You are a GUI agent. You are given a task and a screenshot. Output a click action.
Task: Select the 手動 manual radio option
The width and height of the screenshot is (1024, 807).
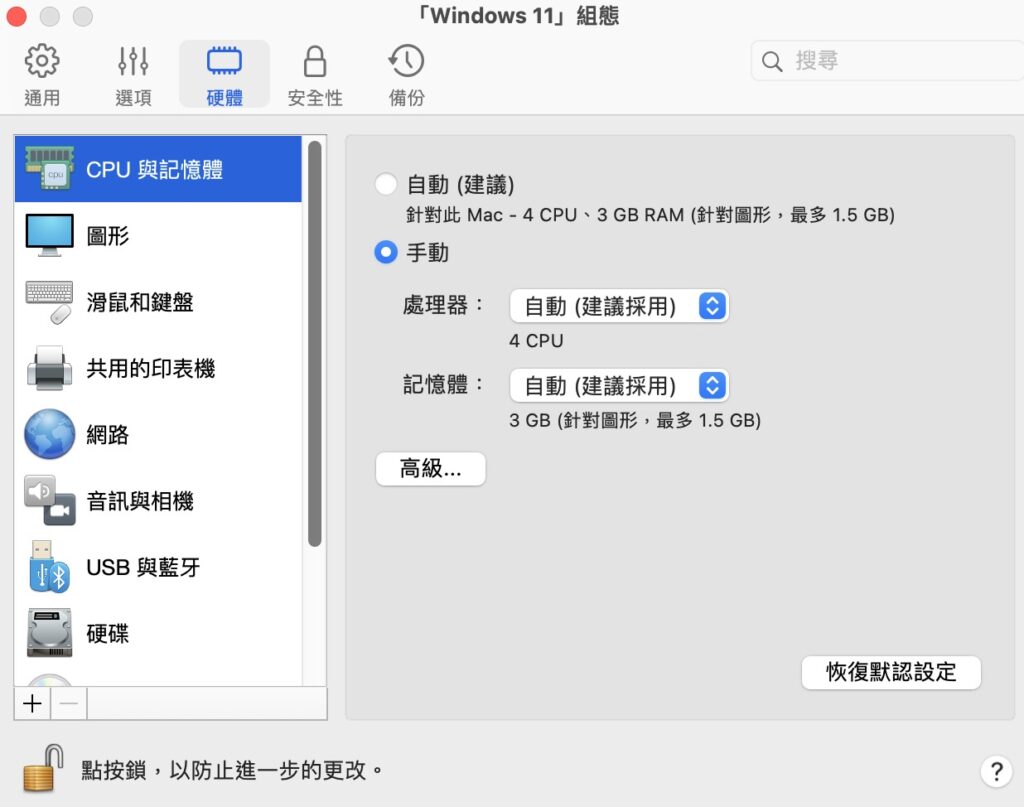[385, 252]
